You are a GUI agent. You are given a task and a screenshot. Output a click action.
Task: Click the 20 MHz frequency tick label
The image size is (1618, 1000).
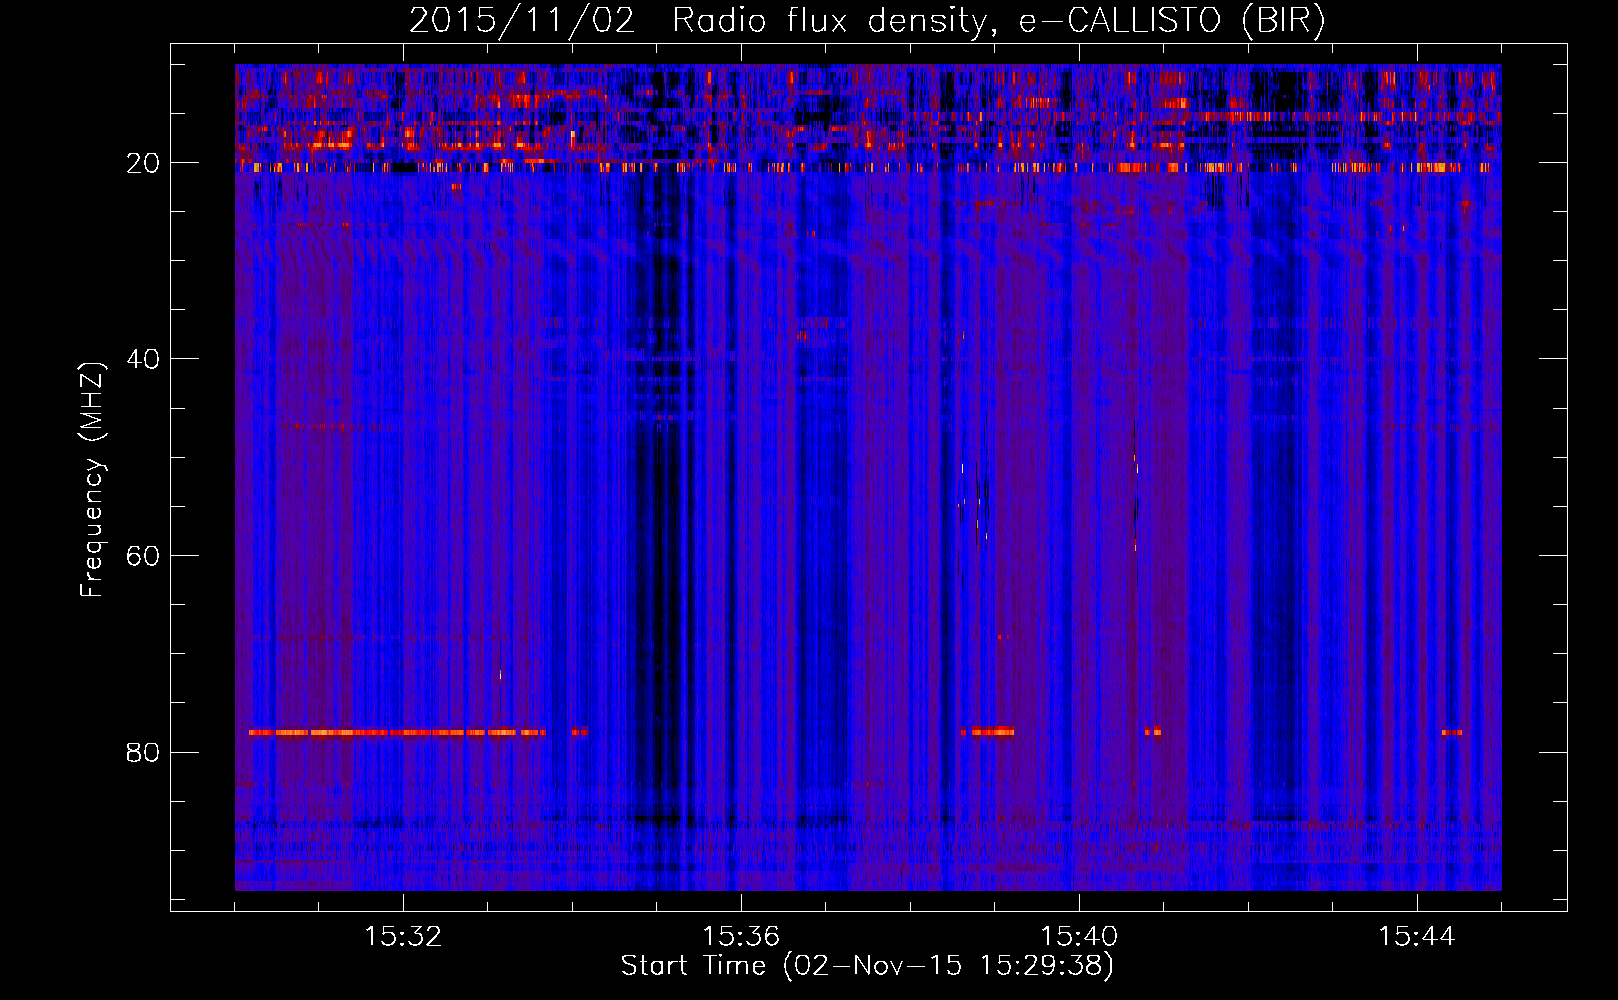click(x=143, y=163)
